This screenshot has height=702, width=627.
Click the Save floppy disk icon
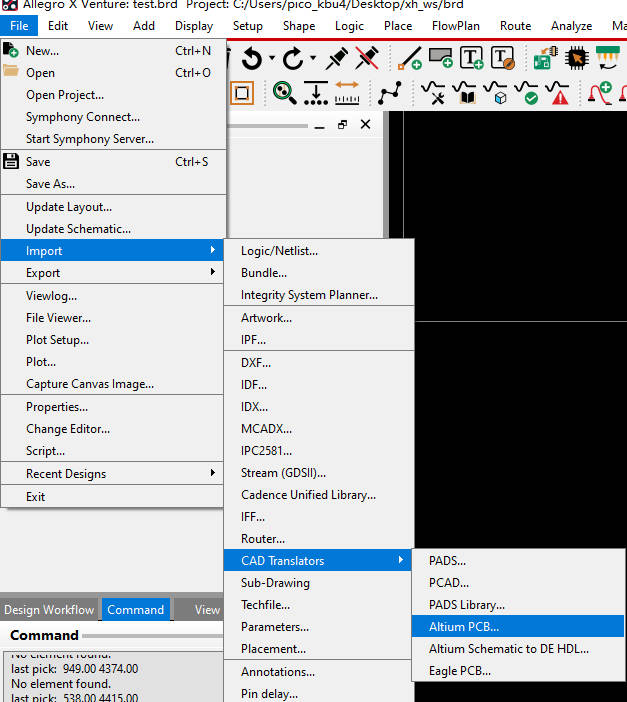(x=11, y=161)
